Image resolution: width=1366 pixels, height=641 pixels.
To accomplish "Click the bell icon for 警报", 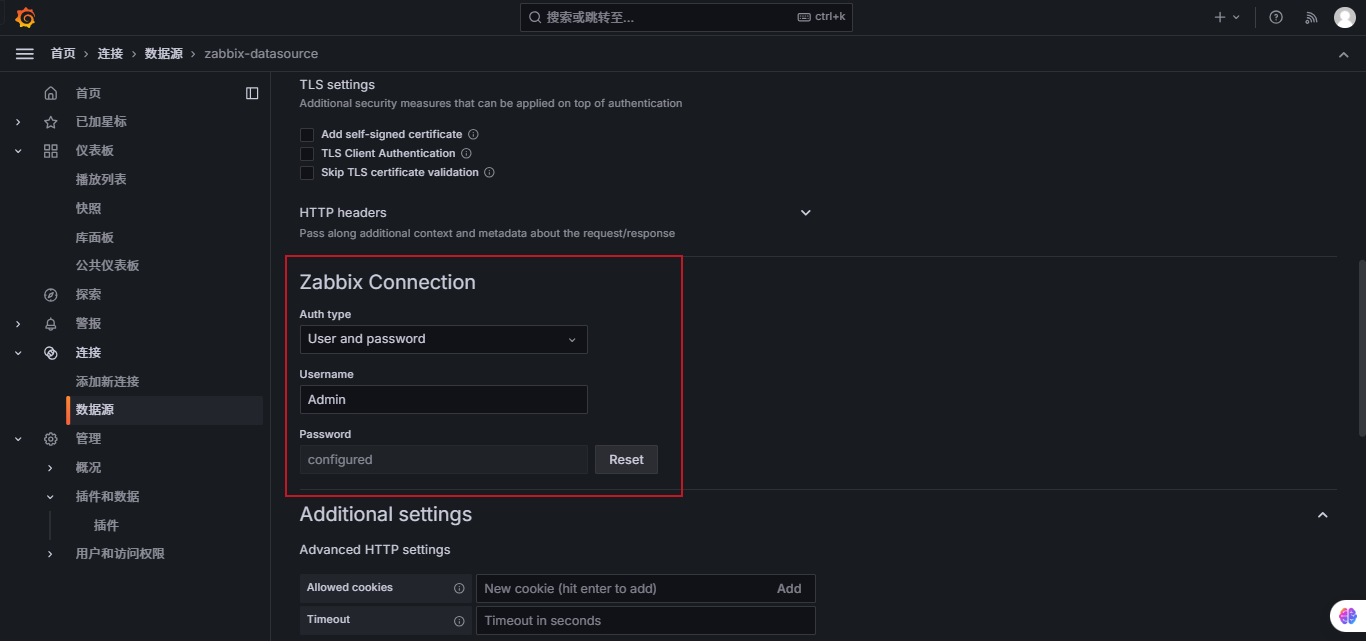I will [x=51, y=324].
